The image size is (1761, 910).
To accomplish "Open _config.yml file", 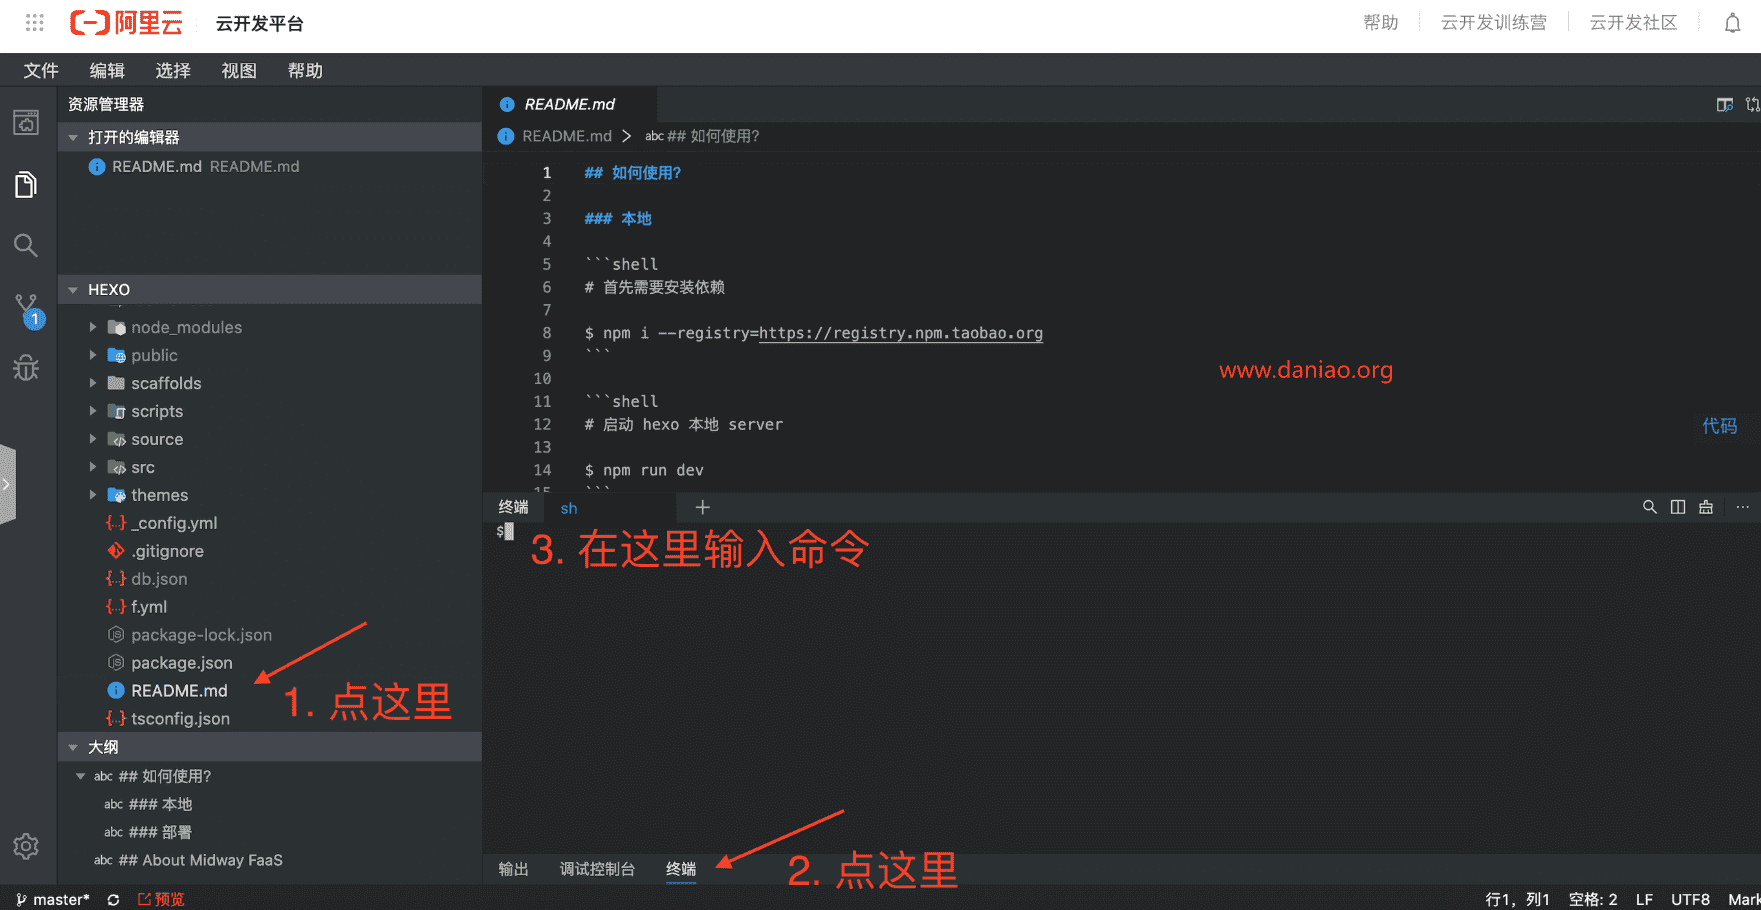I will pos(174,523).
